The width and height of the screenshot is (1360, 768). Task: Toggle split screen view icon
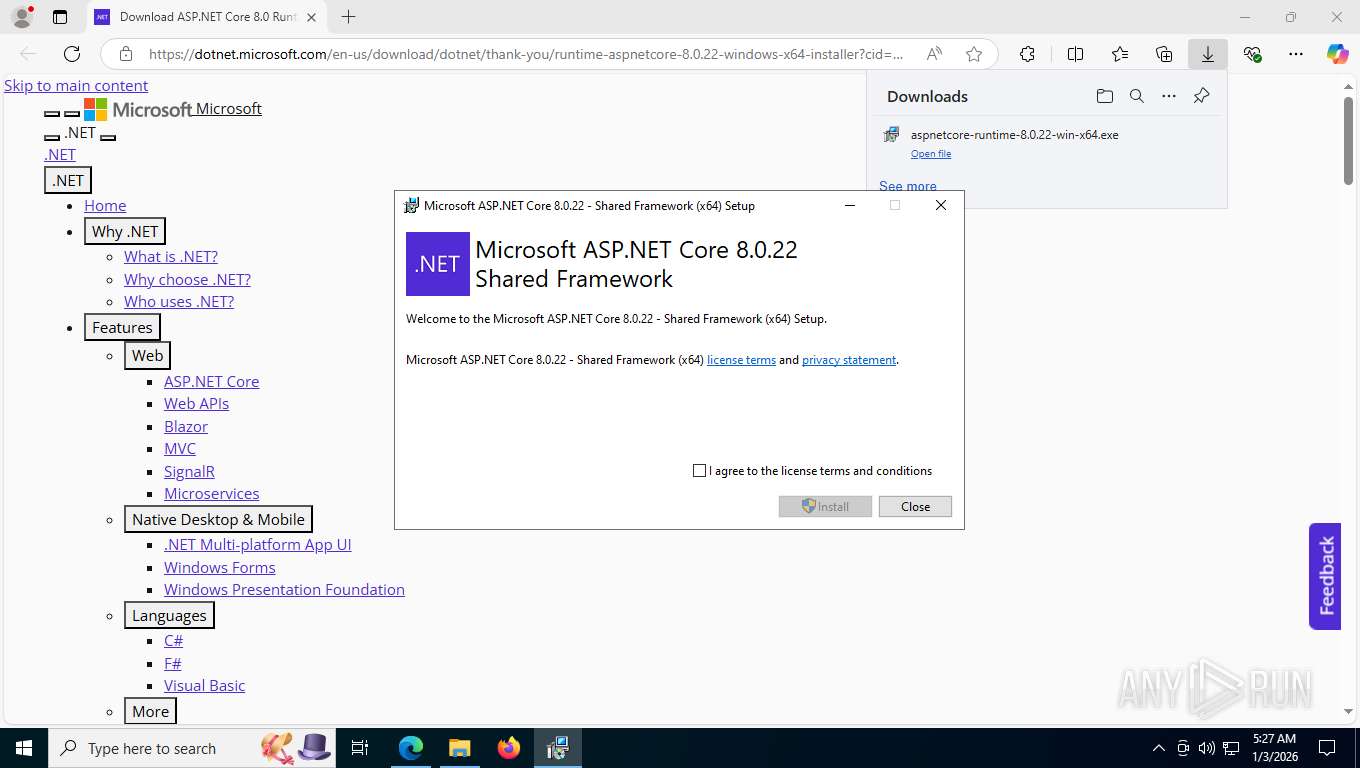tap(1075, 54)
